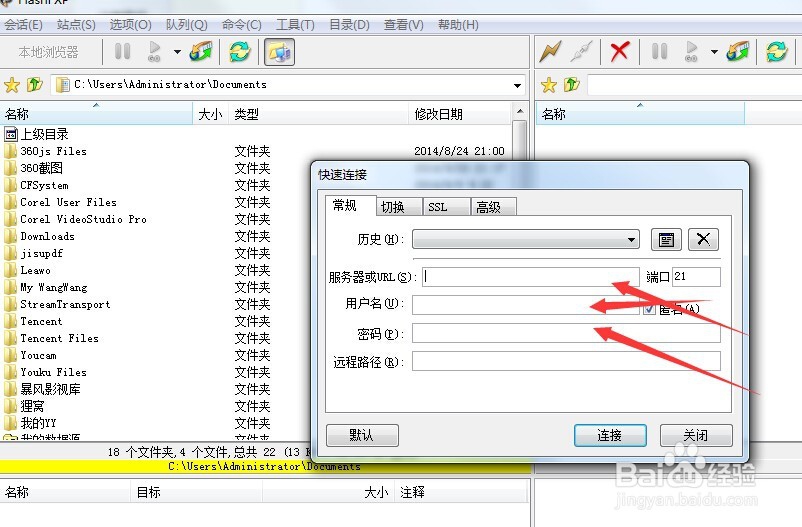Open the 会话(E) menu

coord(23,25)
